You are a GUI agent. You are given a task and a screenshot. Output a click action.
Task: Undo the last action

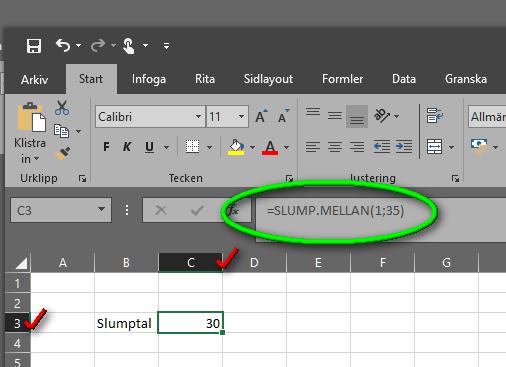63,45
